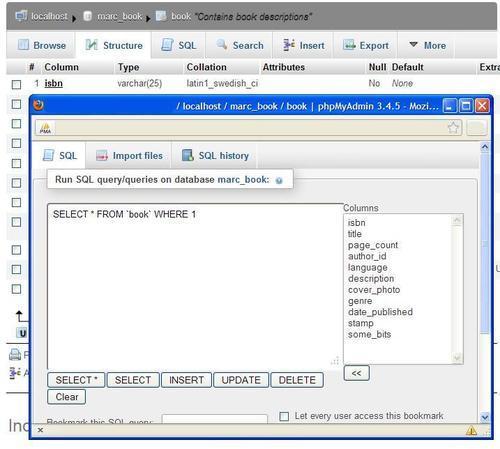Click the x icon in popup status bar

tap(40, 430)
